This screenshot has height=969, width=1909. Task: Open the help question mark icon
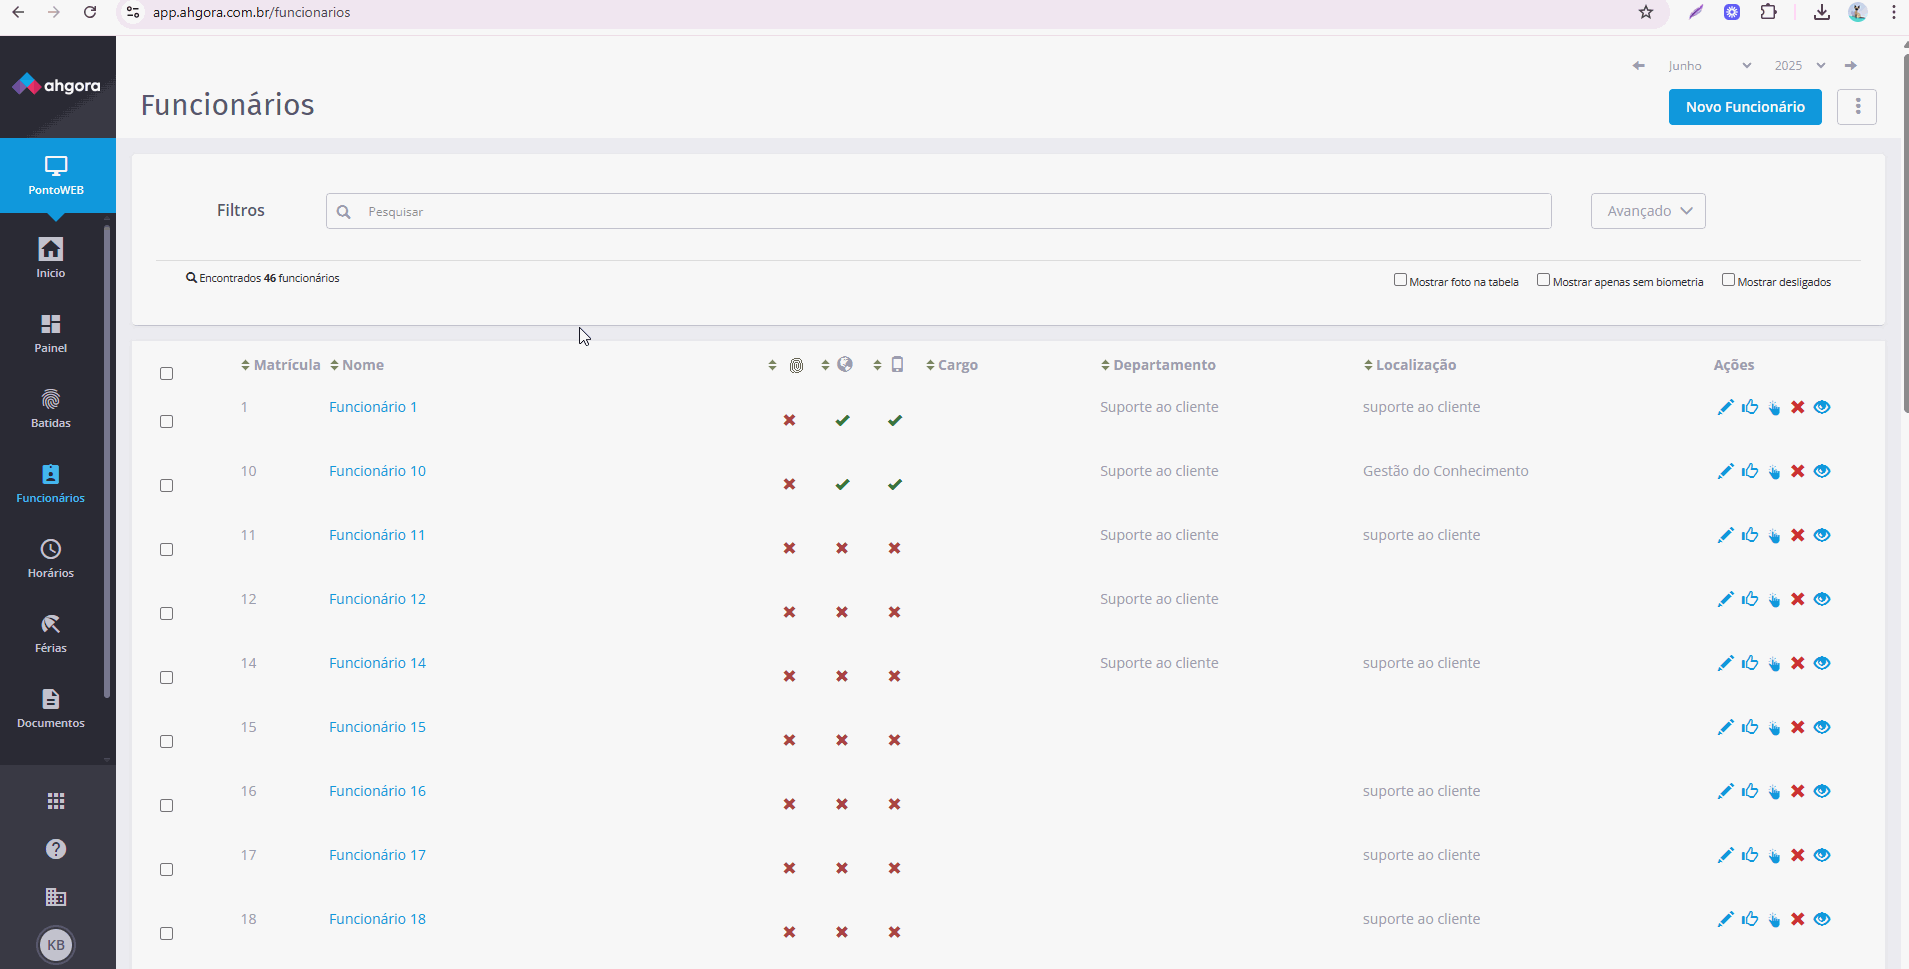(56, 849)
